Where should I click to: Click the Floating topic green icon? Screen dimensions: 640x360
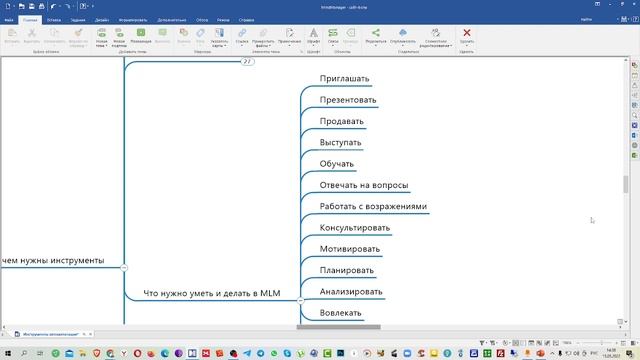click(141, 33)
